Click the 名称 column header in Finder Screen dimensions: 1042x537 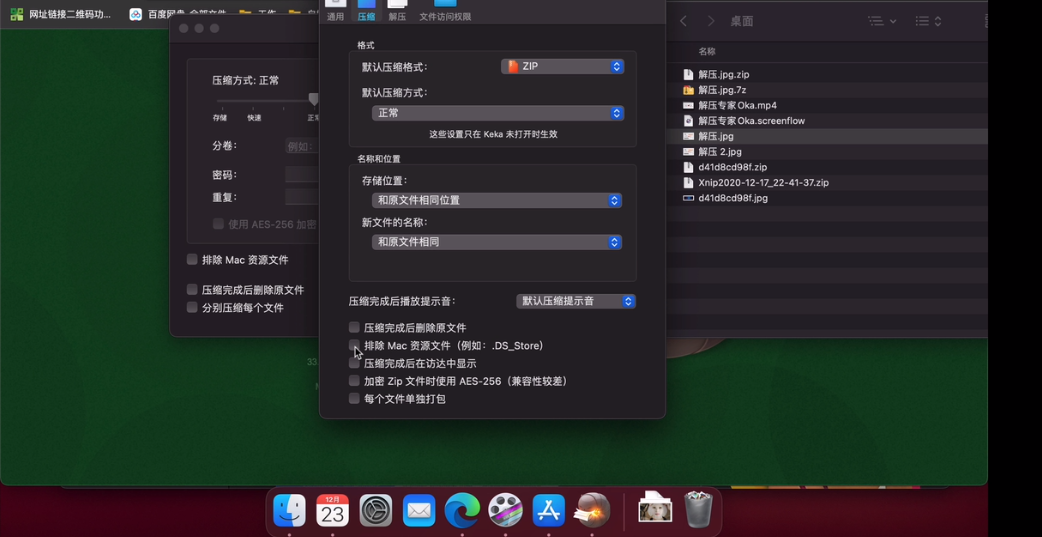707,51
